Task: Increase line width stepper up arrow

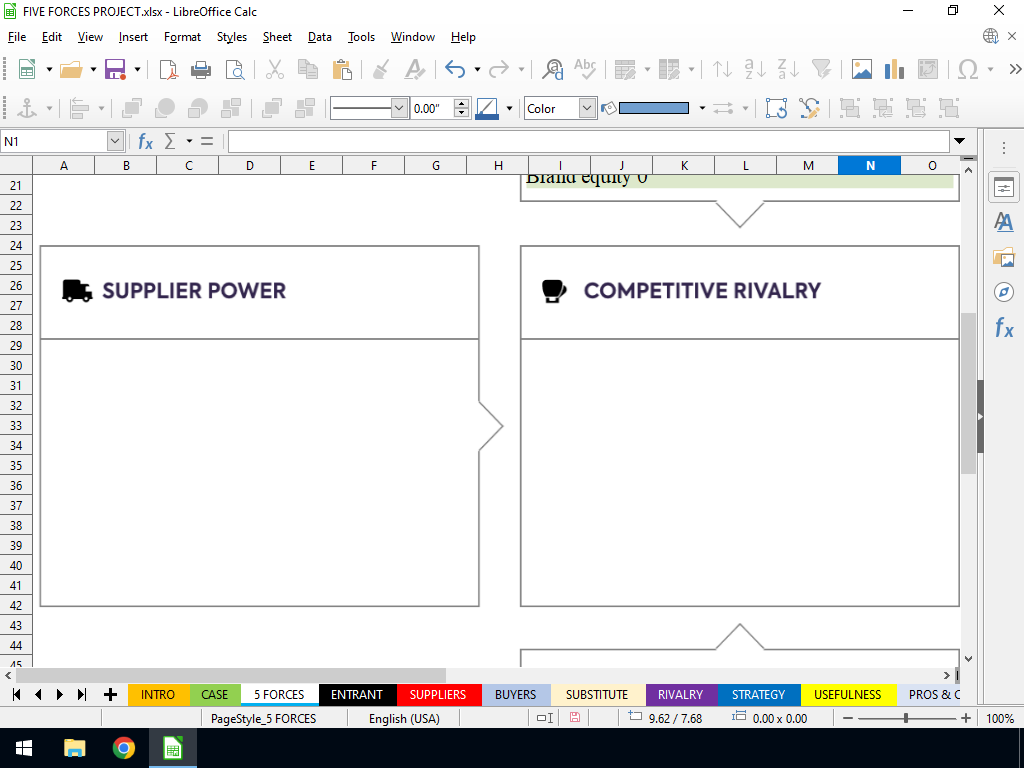Action: pos(461,104)
